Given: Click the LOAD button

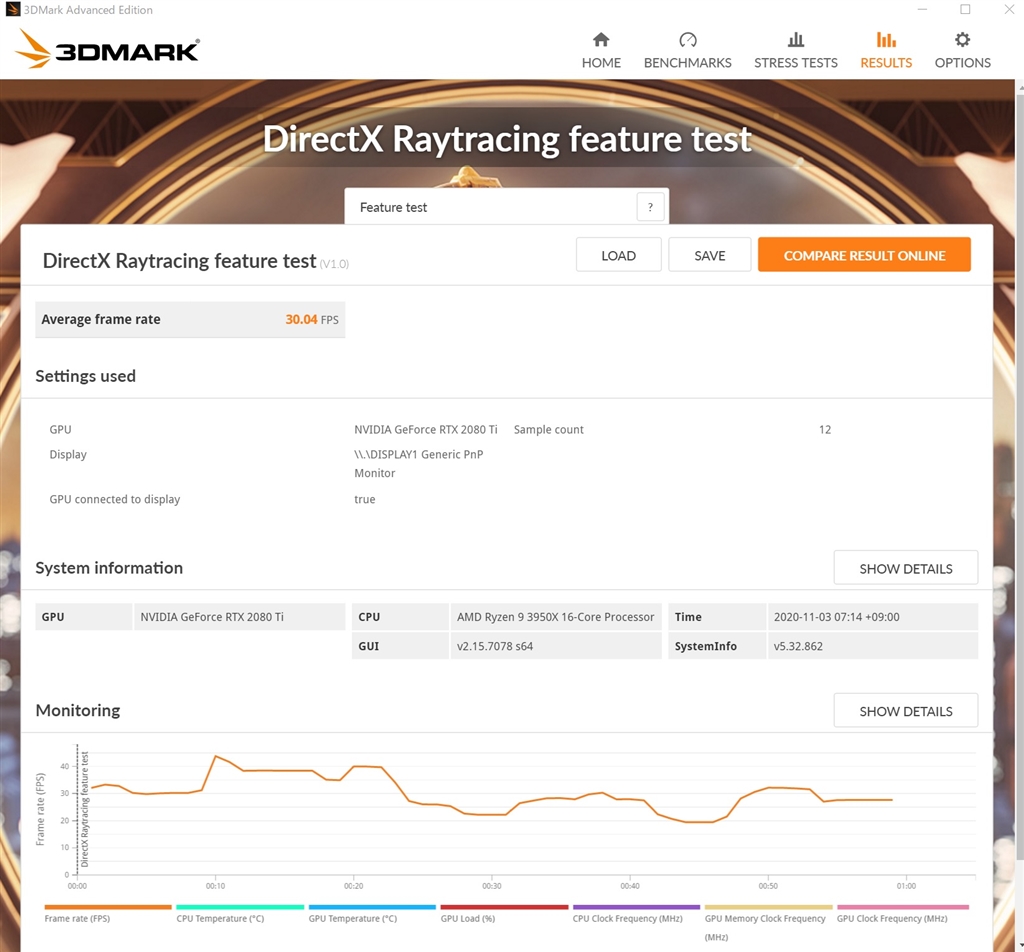Looking at the screenshot, I should [x=618, y=255].
